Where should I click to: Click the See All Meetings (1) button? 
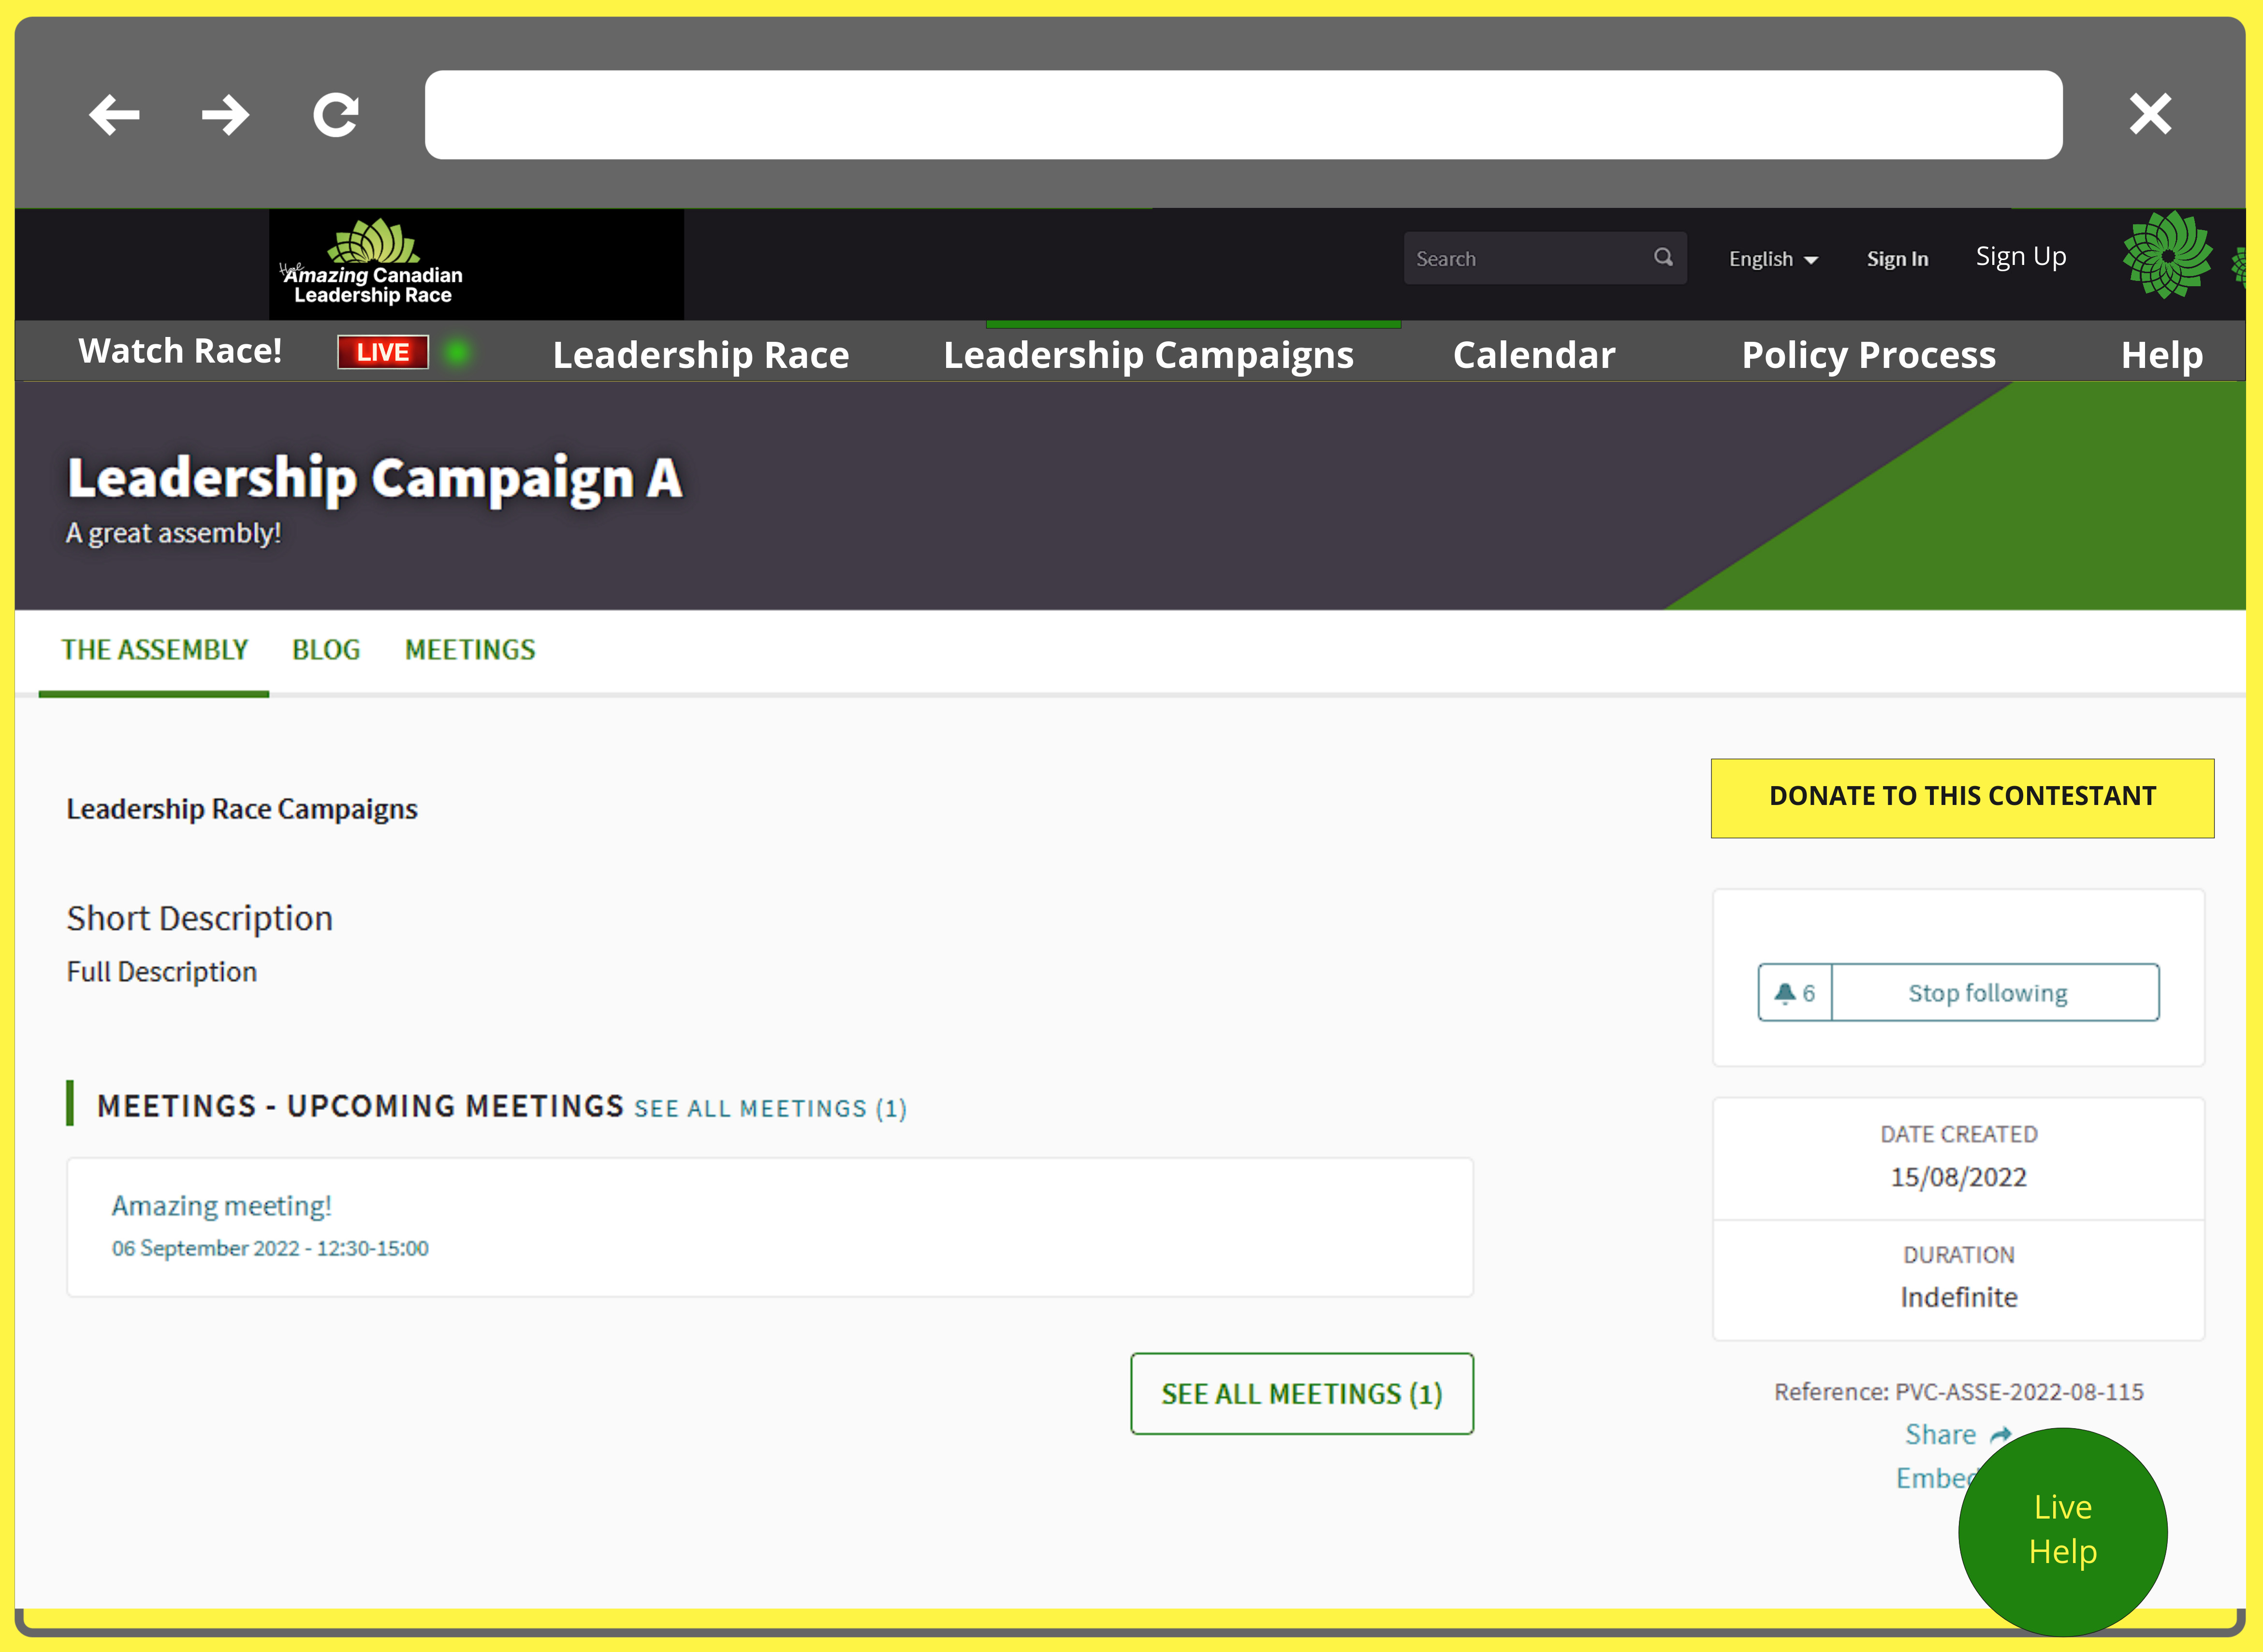(1301, 1394)
